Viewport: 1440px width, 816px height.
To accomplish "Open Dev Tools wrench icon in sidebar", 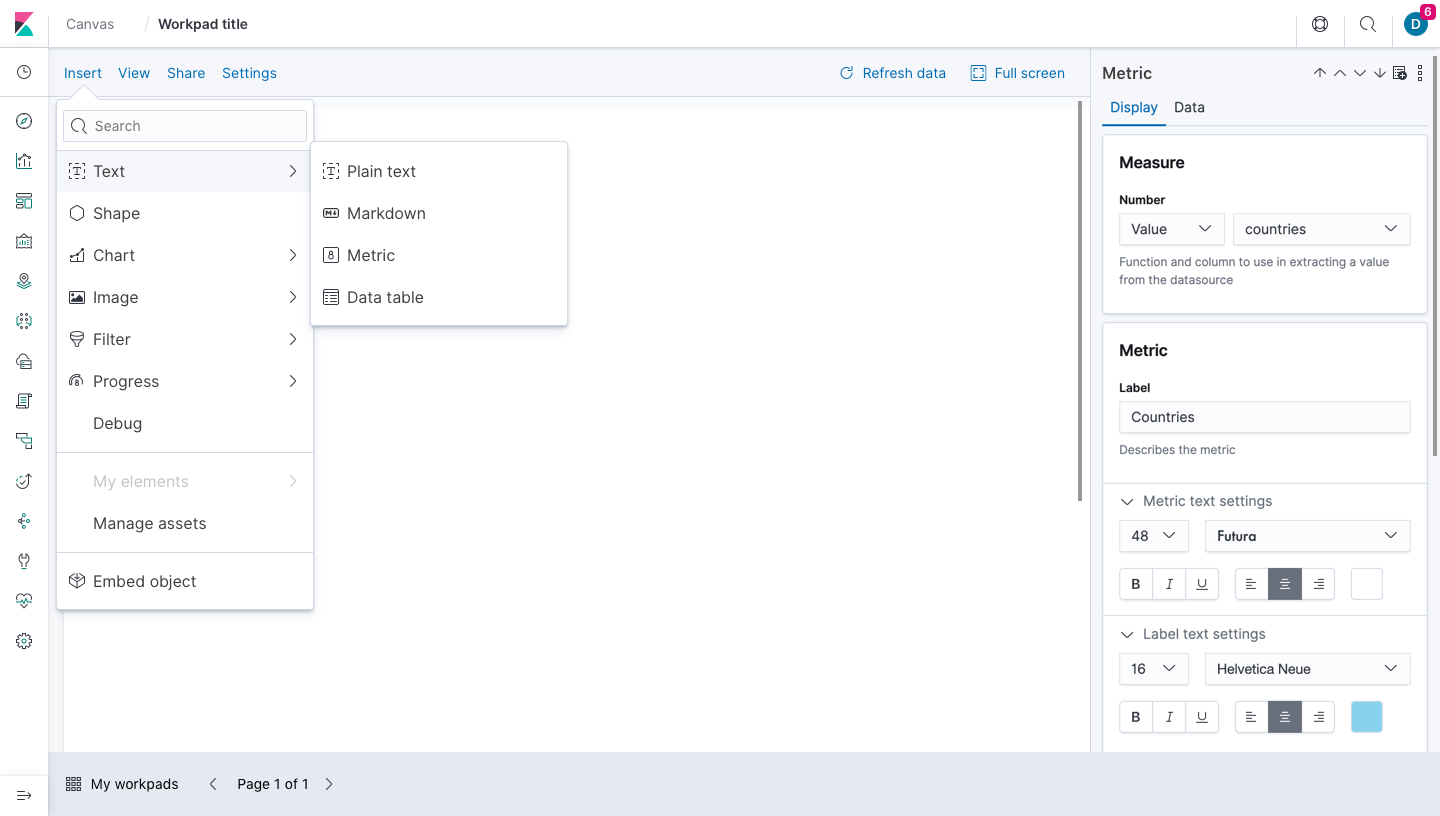I will (24, 561).
